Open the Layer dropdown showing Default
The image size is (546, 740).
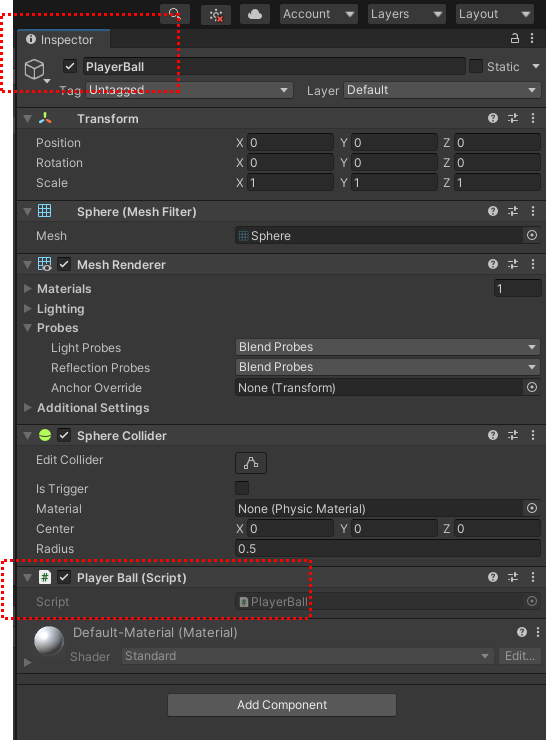click(x=442, y=90)
